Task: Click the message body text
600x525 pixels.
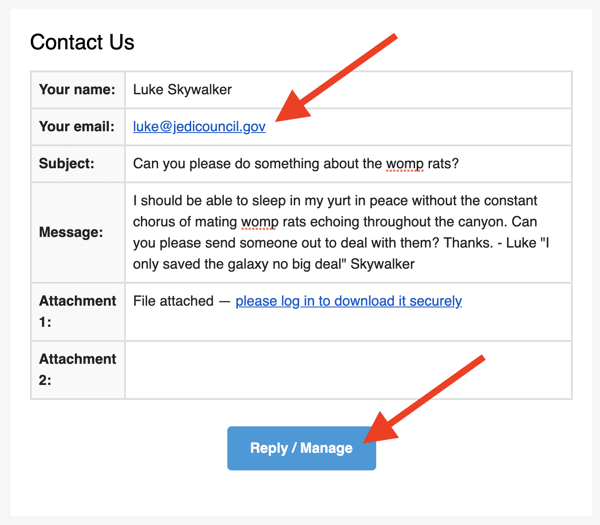Action: point(341,232)
